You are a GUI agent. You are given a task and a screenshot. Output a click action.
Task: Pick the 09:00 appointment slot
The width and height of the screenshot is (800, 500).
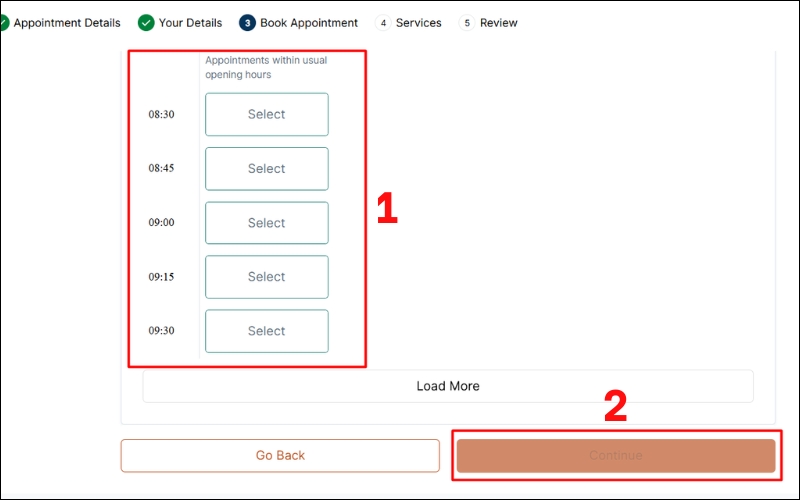click(266, 223)
